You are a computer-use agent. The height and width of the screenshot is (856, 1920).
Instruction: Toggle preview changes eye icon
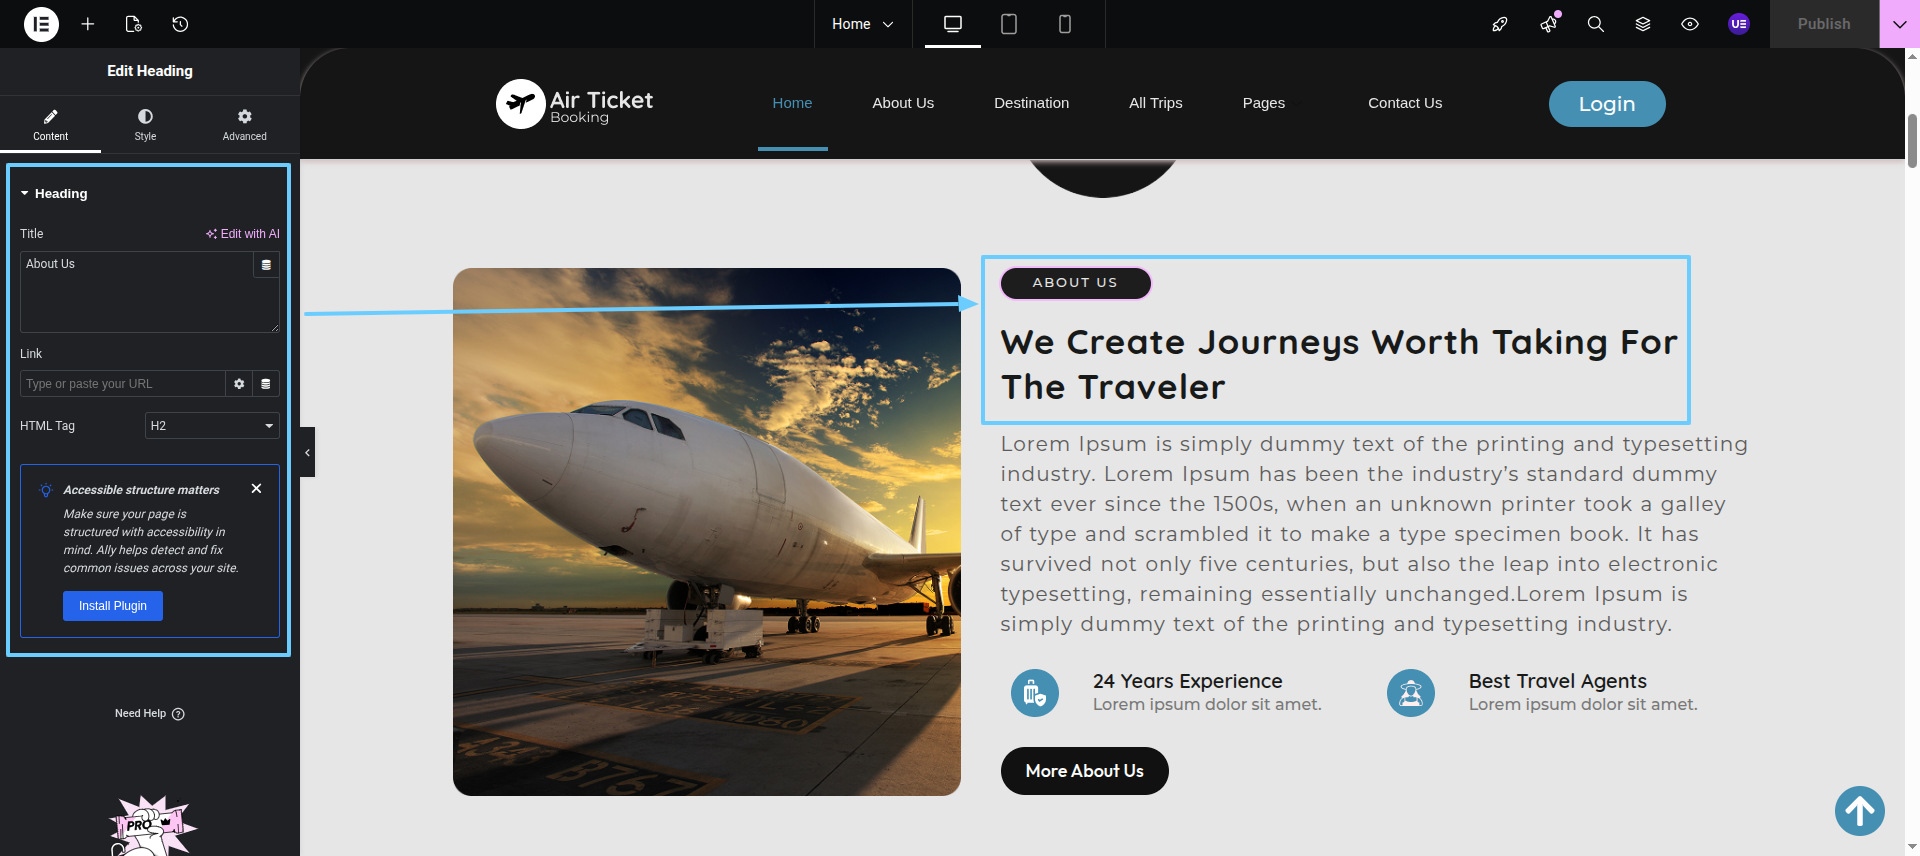click(x=1690, y=24)
